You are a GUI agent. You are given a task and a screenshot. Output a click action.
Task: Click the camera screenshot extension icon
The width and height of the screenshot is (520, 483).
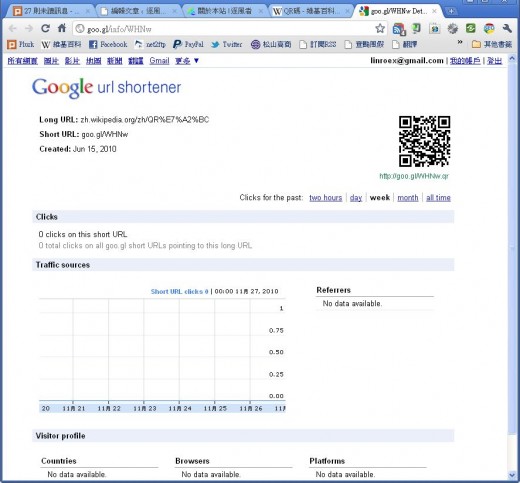pos(435,29)
